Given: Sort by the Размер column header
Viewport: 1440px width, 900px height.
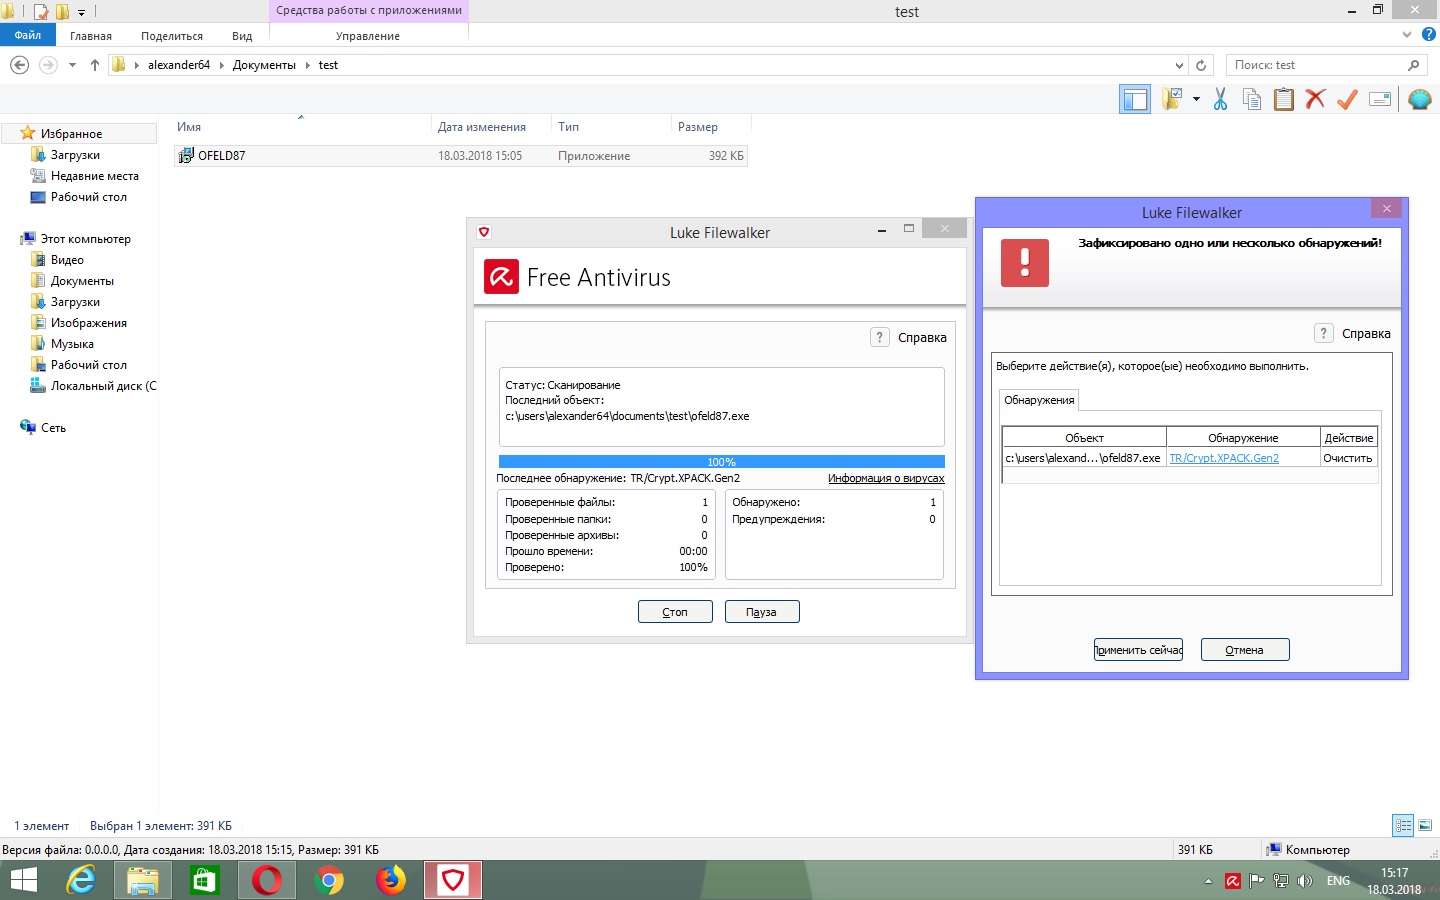Looking at the screenshot, I should click(x=698, y=127).
